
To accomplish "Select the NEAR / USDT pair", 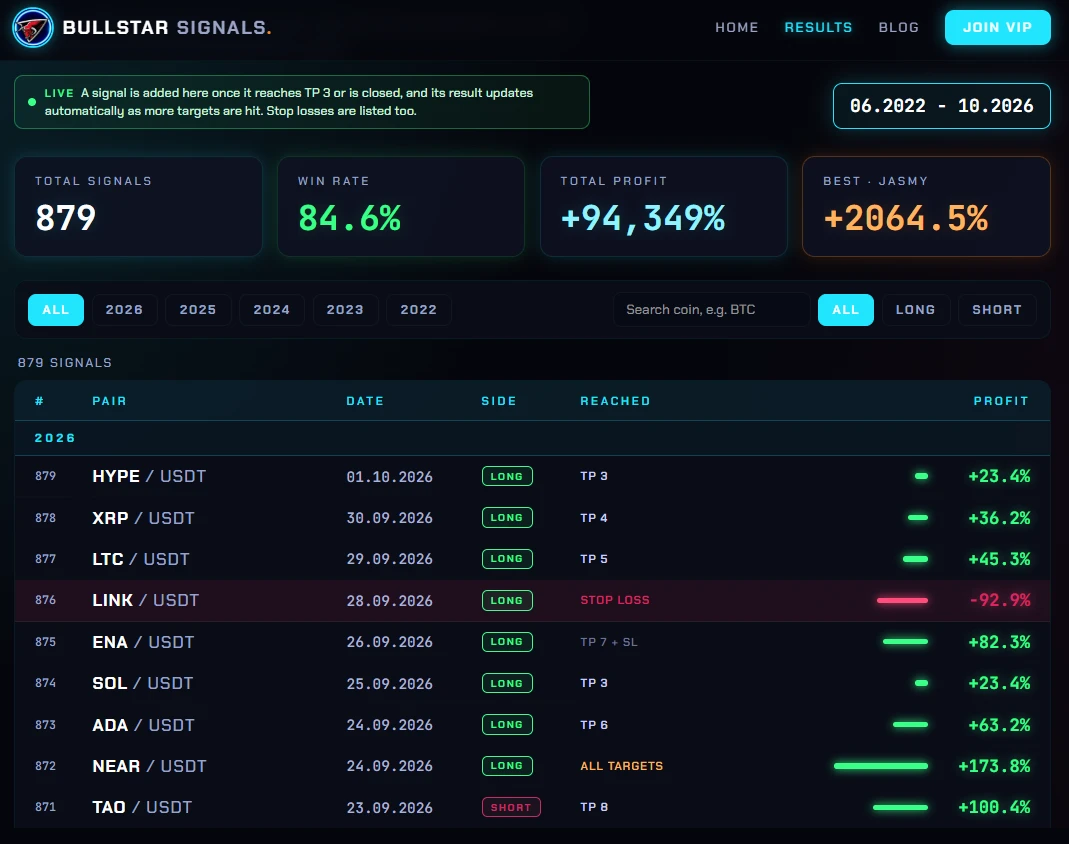I will tap(149, 766).
